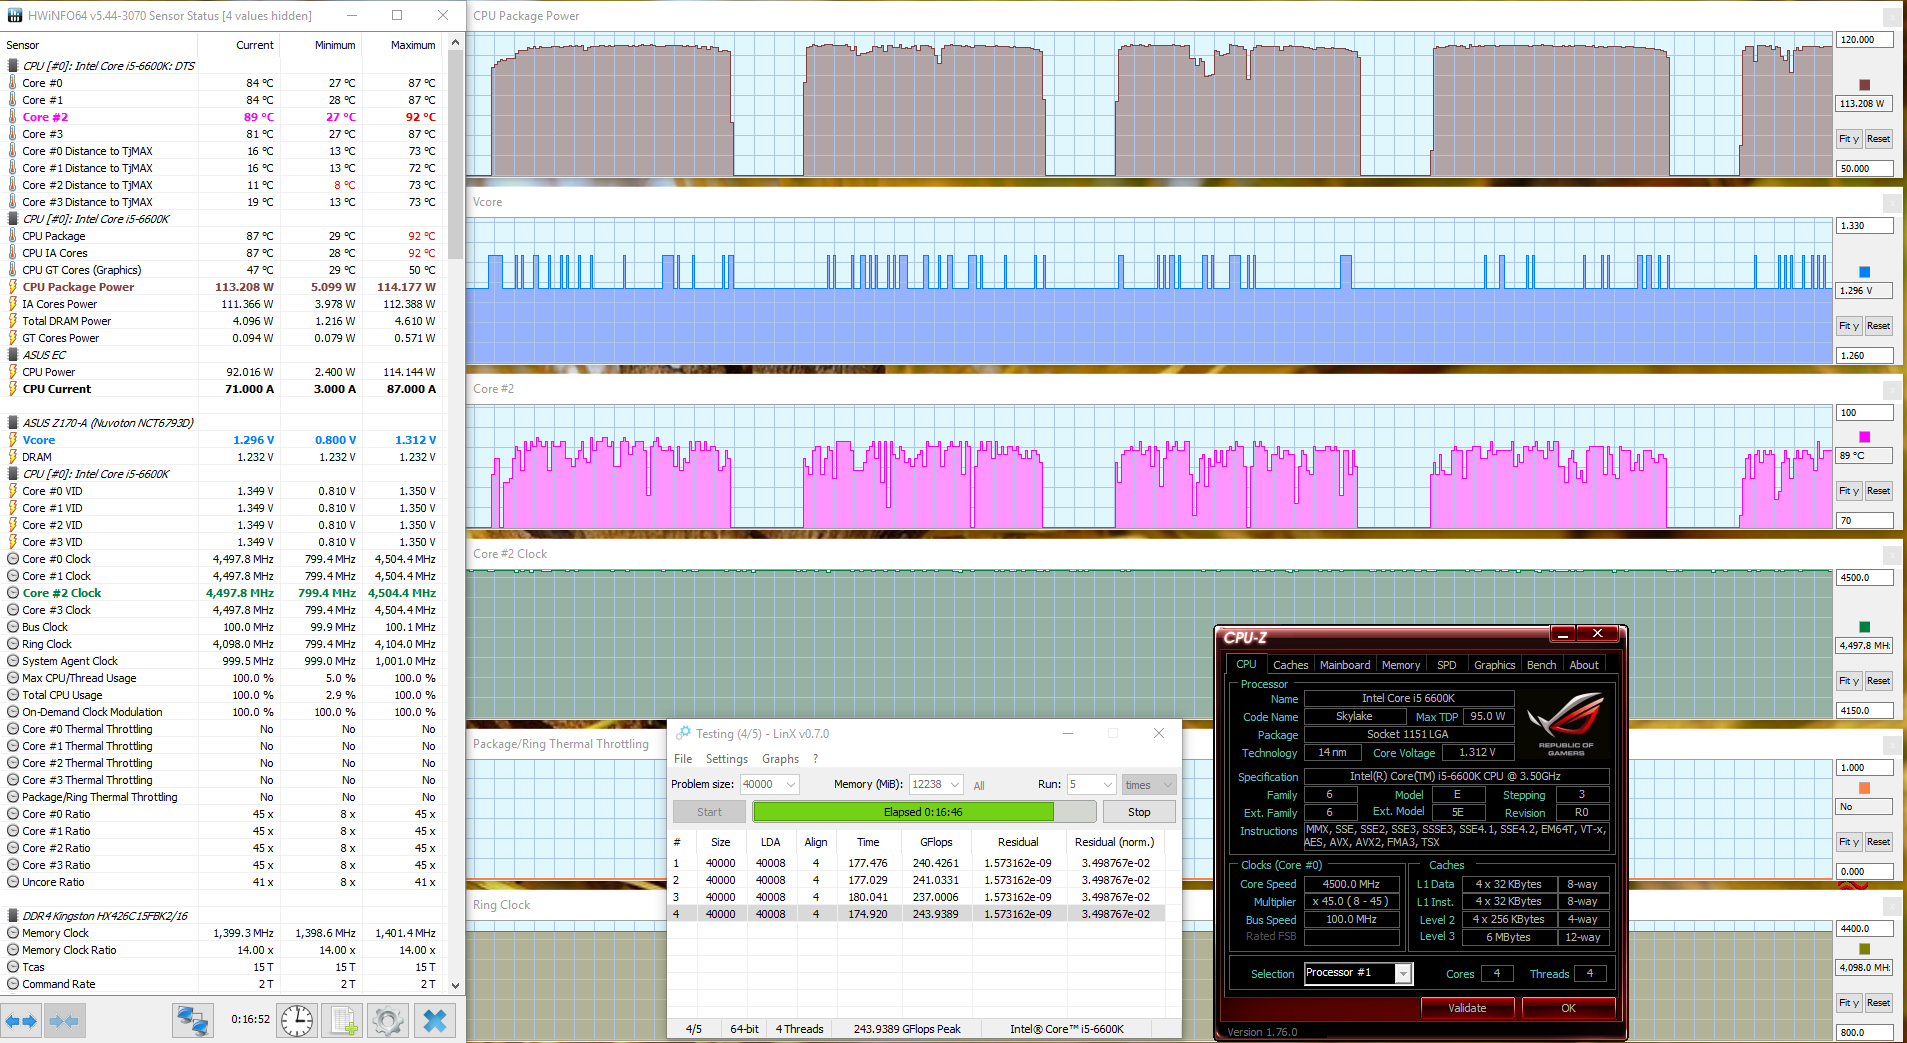Click the chip icon beside DDR4 Kingston header

(x=13, y=916)
